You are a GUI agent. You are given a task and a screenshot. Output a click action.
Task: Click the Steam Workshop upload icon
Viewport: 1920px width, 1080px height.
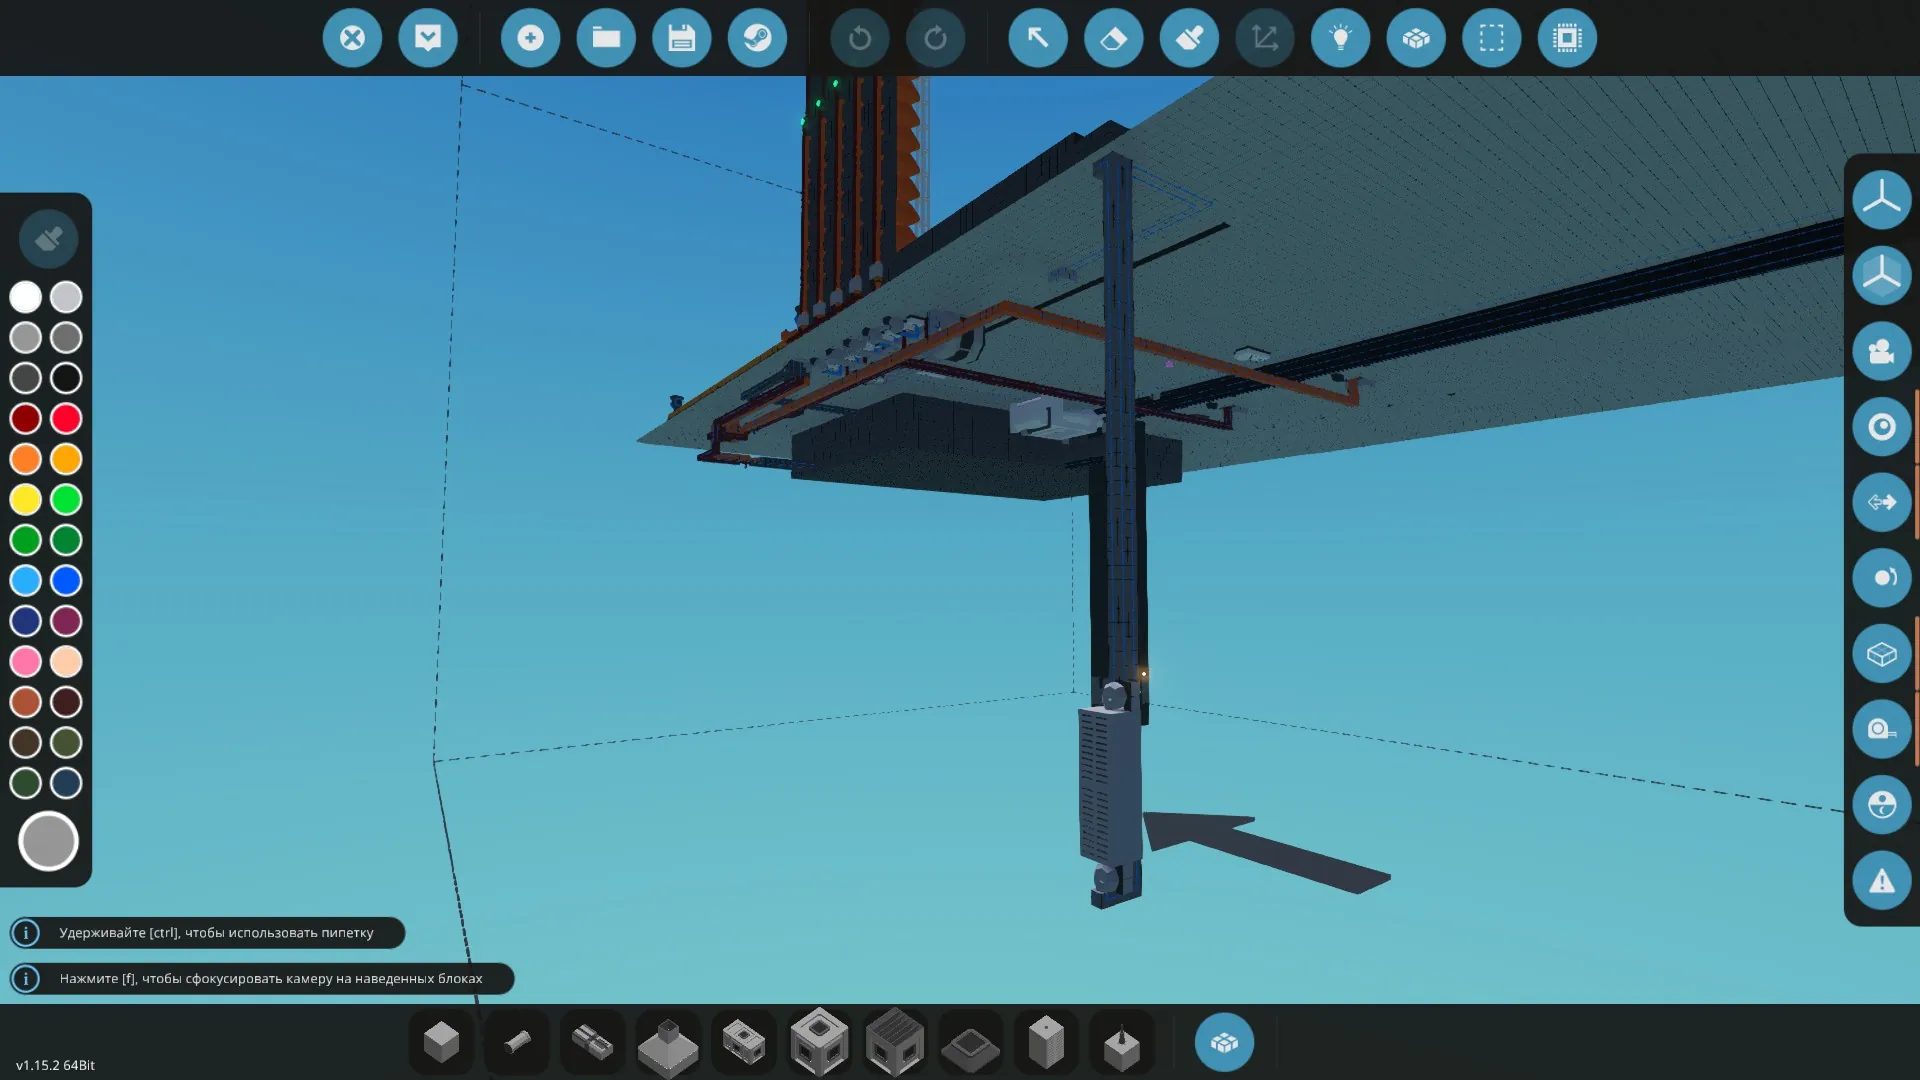click(x=757, y=38)
